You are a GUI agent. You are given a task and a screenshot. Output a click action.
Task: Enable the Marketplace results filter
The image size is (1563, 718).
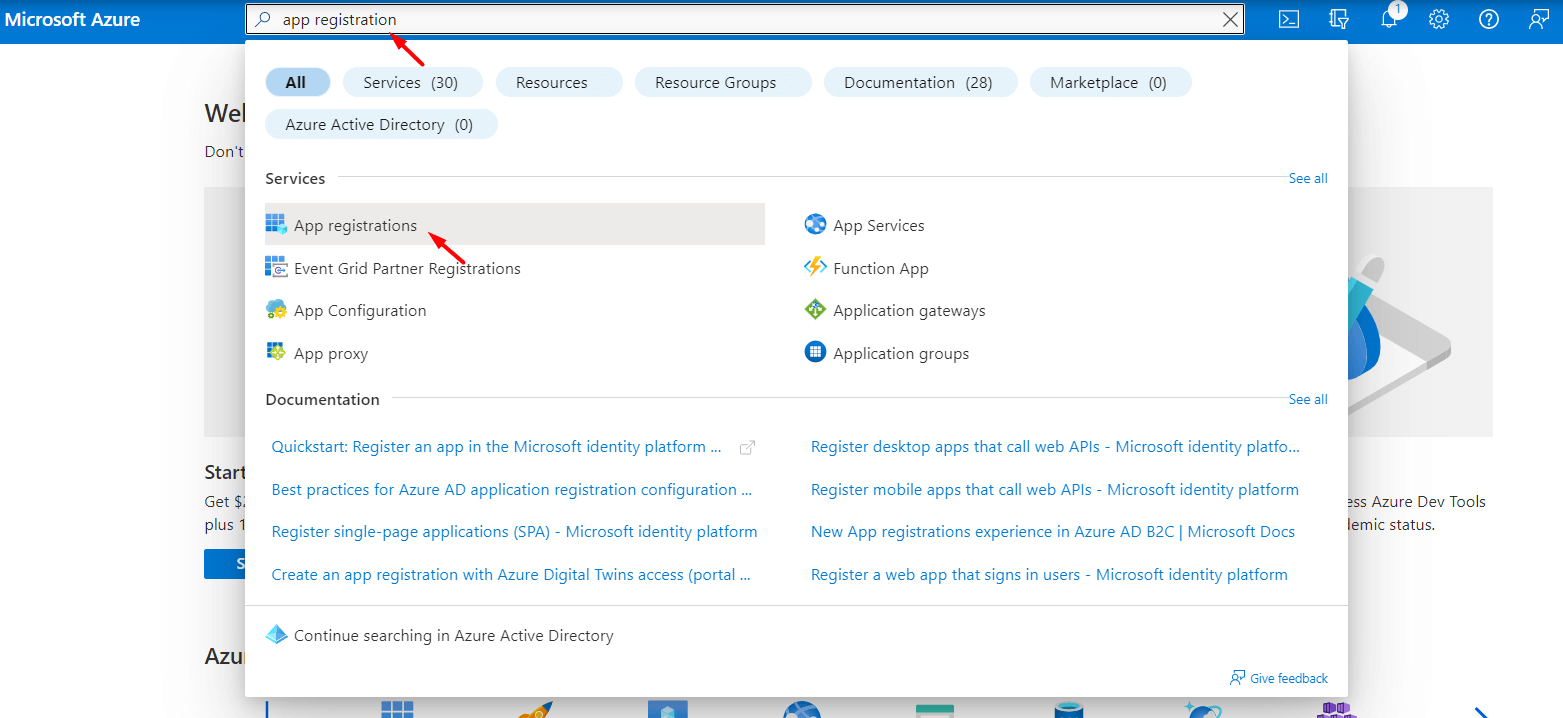click(1110, 82)
